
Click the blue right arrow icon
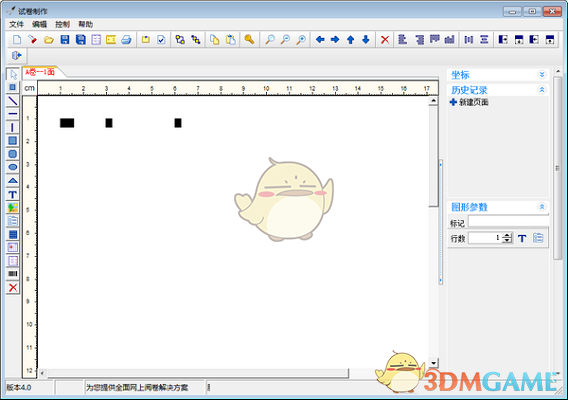(335, 39)
